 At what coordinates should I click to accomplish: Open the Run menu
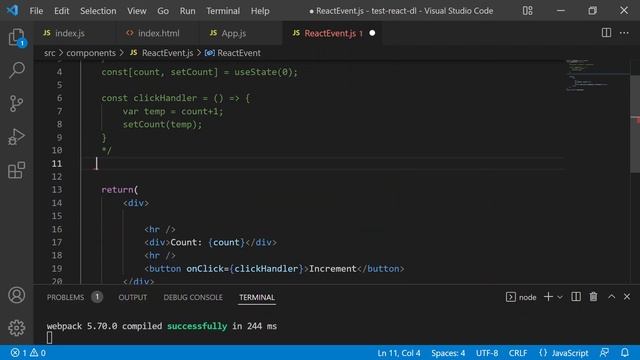pos(187,11)
